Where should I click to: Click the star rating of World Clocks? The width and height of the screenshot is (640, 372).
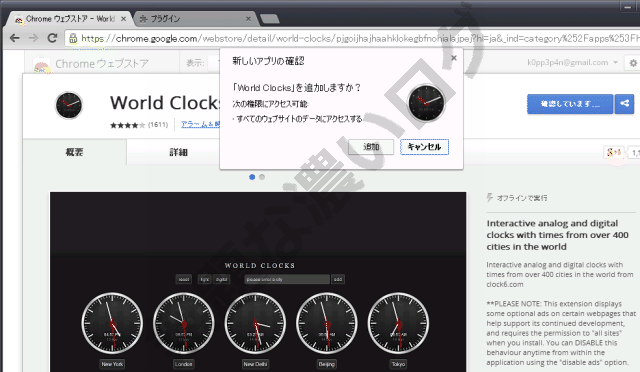127,125
